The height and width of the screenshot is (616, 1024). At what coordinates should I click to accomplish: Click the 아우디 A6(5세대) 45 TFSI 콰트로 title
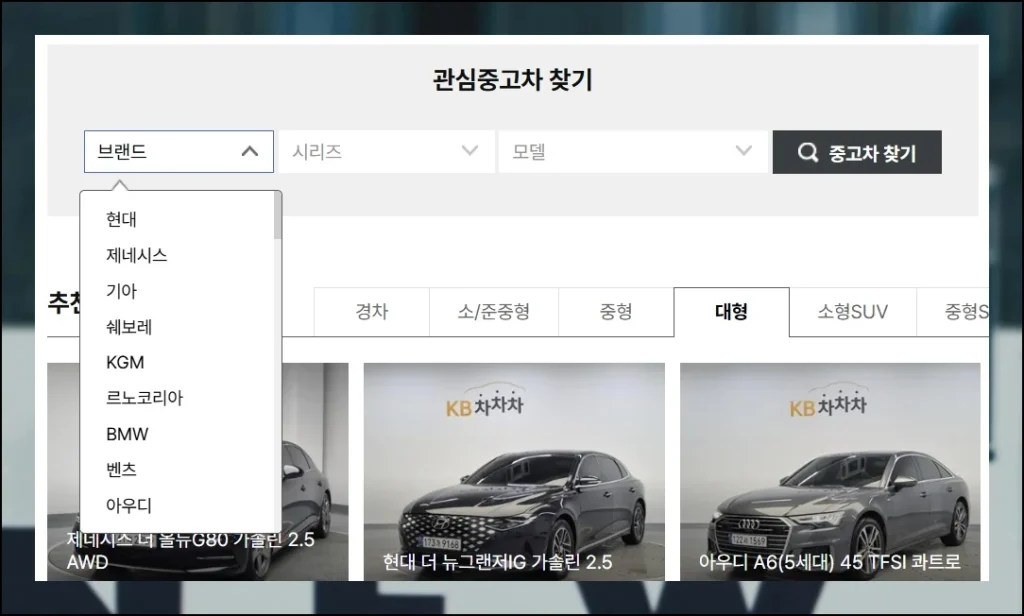pos(829,562)
